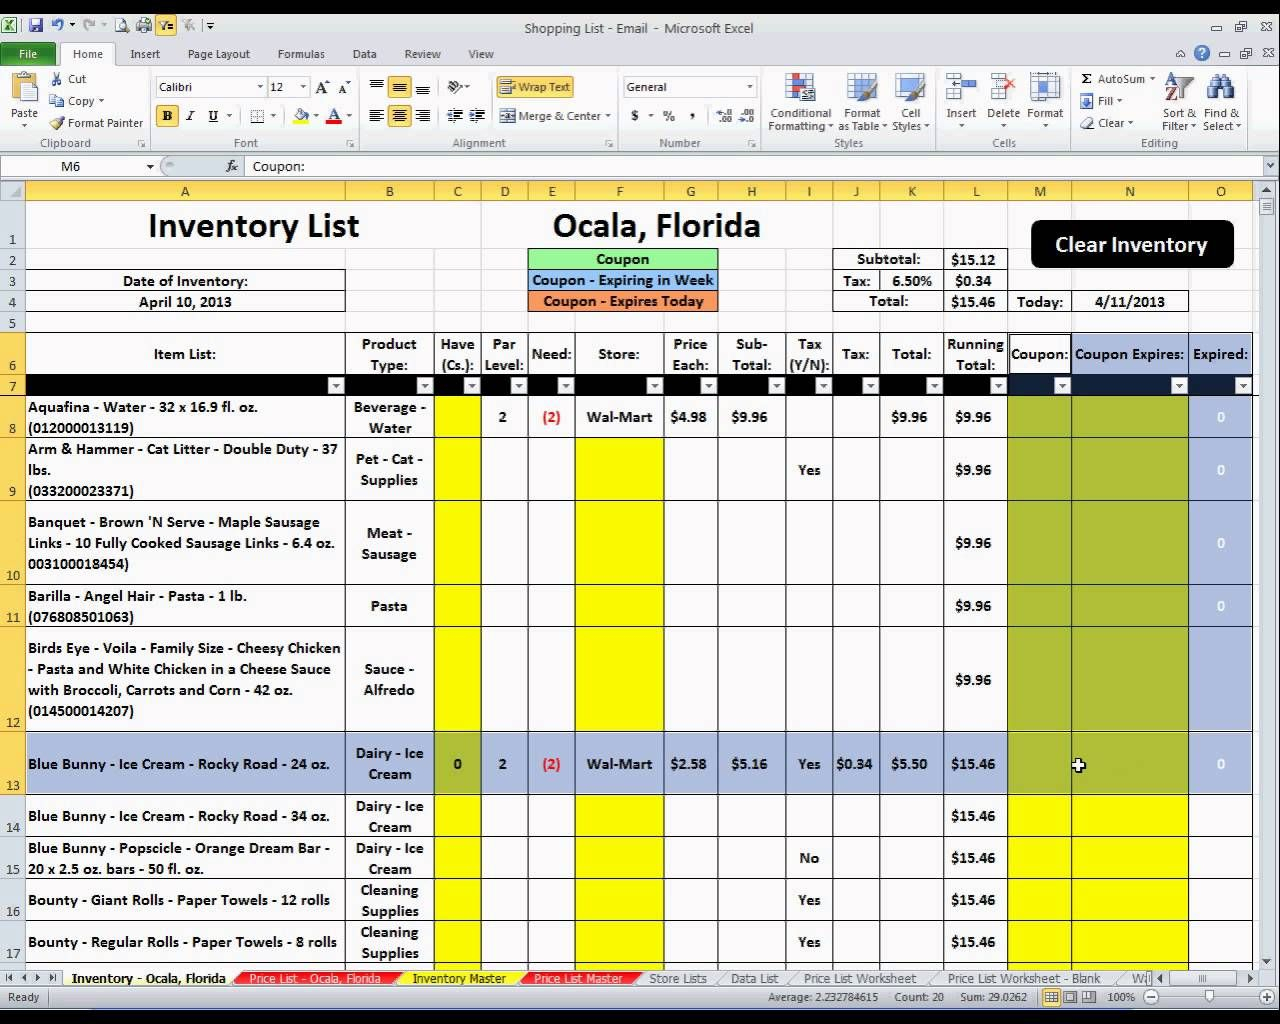
Task: Click the Clear Inventory button
Action: point(1131,244)
